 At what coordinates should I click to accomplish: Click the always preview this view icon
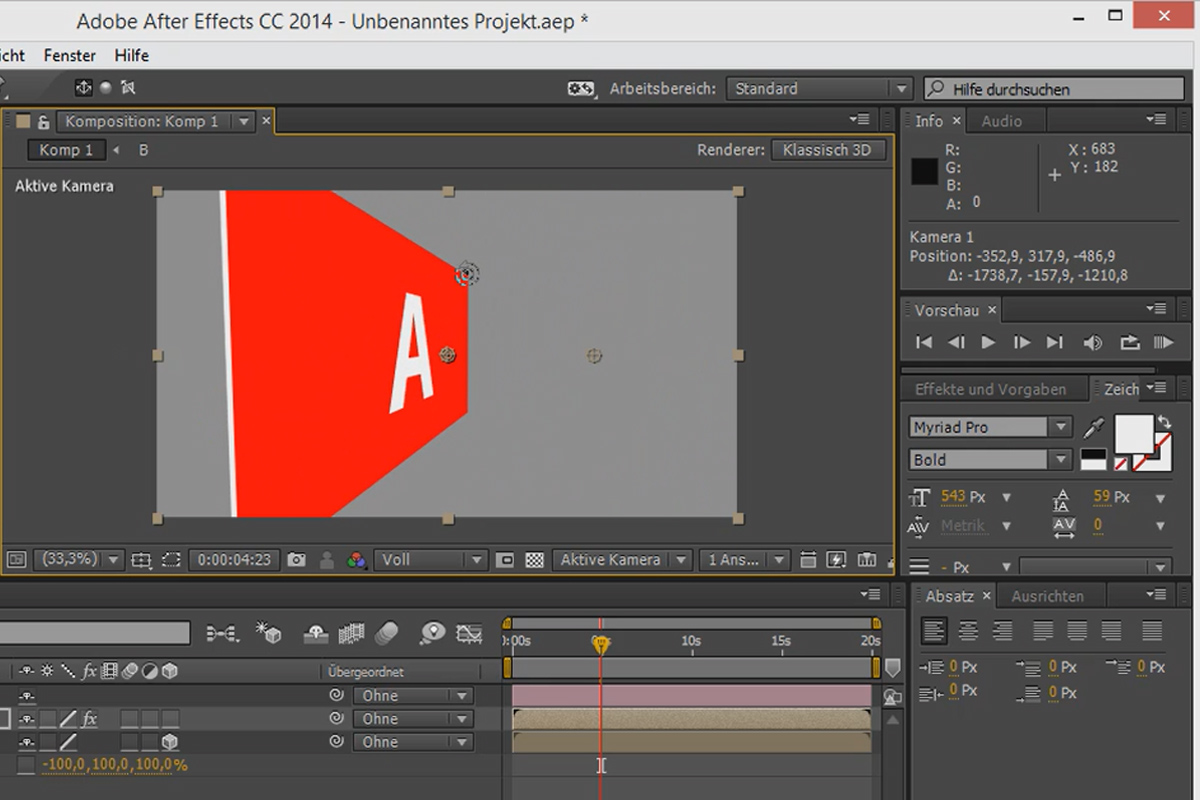tap(16, 560)
